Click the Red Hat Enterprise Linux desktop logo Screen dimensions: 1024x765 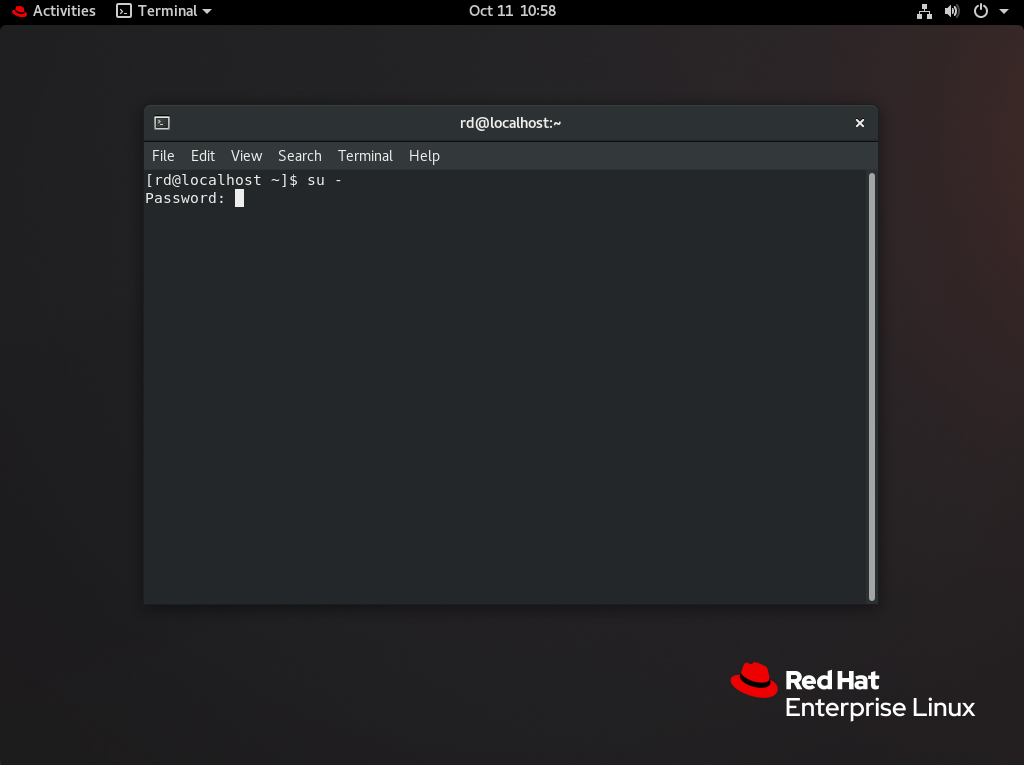(852, 692)
